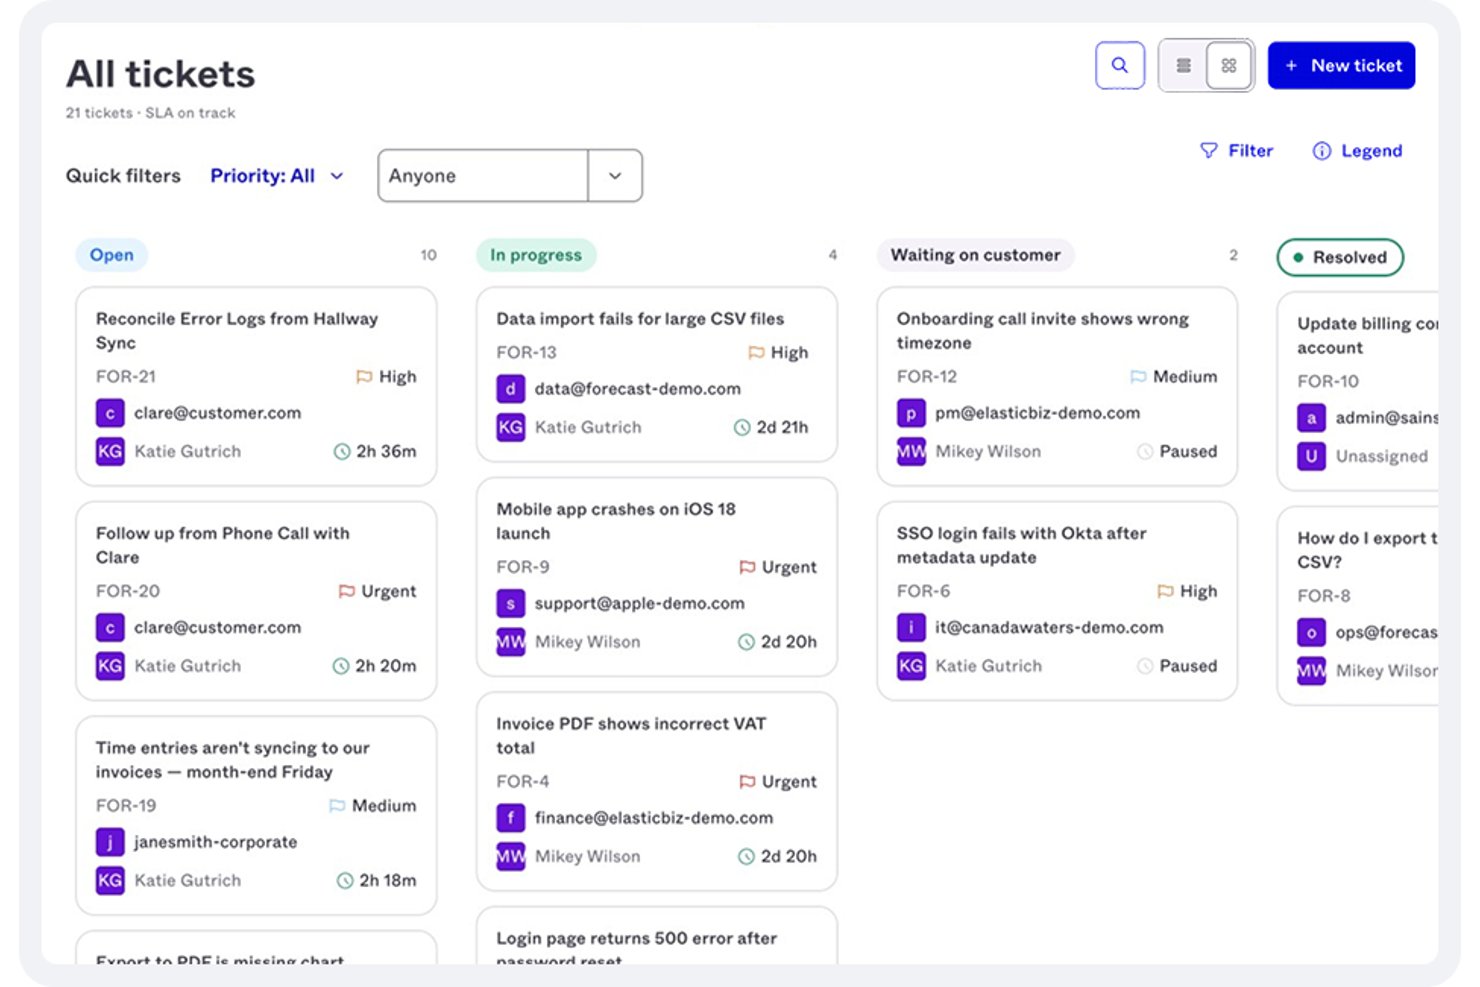Click data@forecast-demo.com avatar icon

pyautogui.click(x=511, y=389)
